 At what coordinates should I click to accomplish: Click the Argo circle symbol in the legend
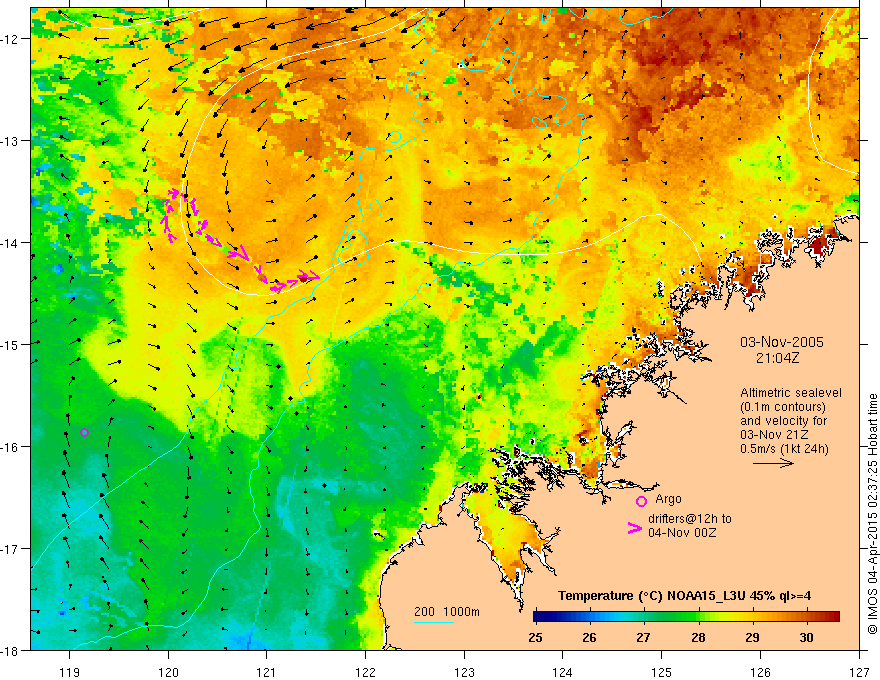(x=641, y=501)
